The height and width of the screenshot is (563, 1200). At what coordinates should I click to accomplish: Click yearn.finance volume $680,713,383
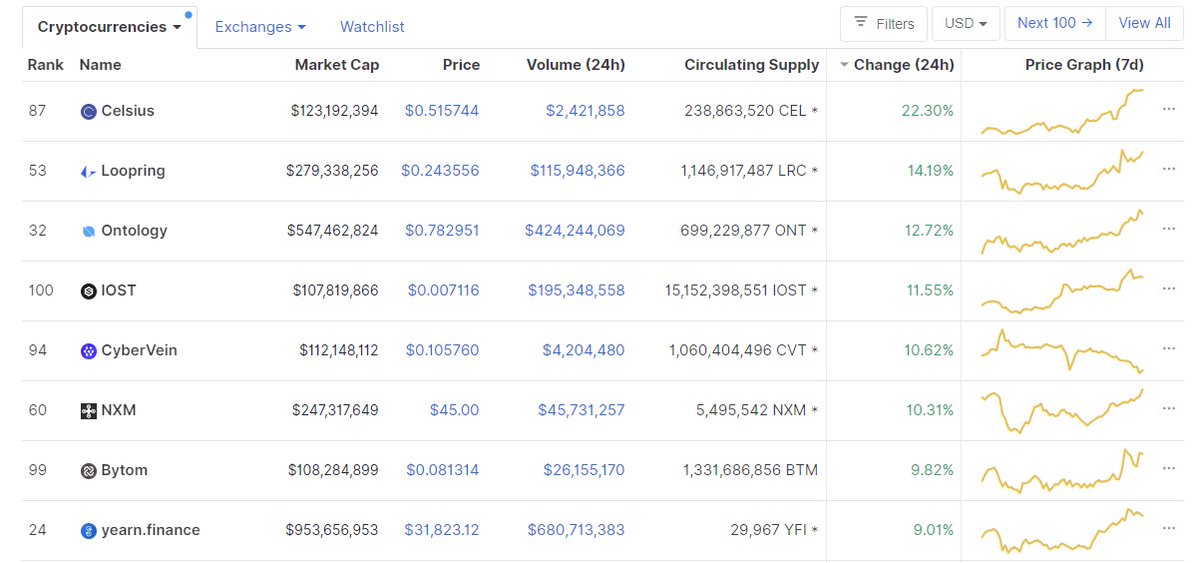(x=576, y=531)
